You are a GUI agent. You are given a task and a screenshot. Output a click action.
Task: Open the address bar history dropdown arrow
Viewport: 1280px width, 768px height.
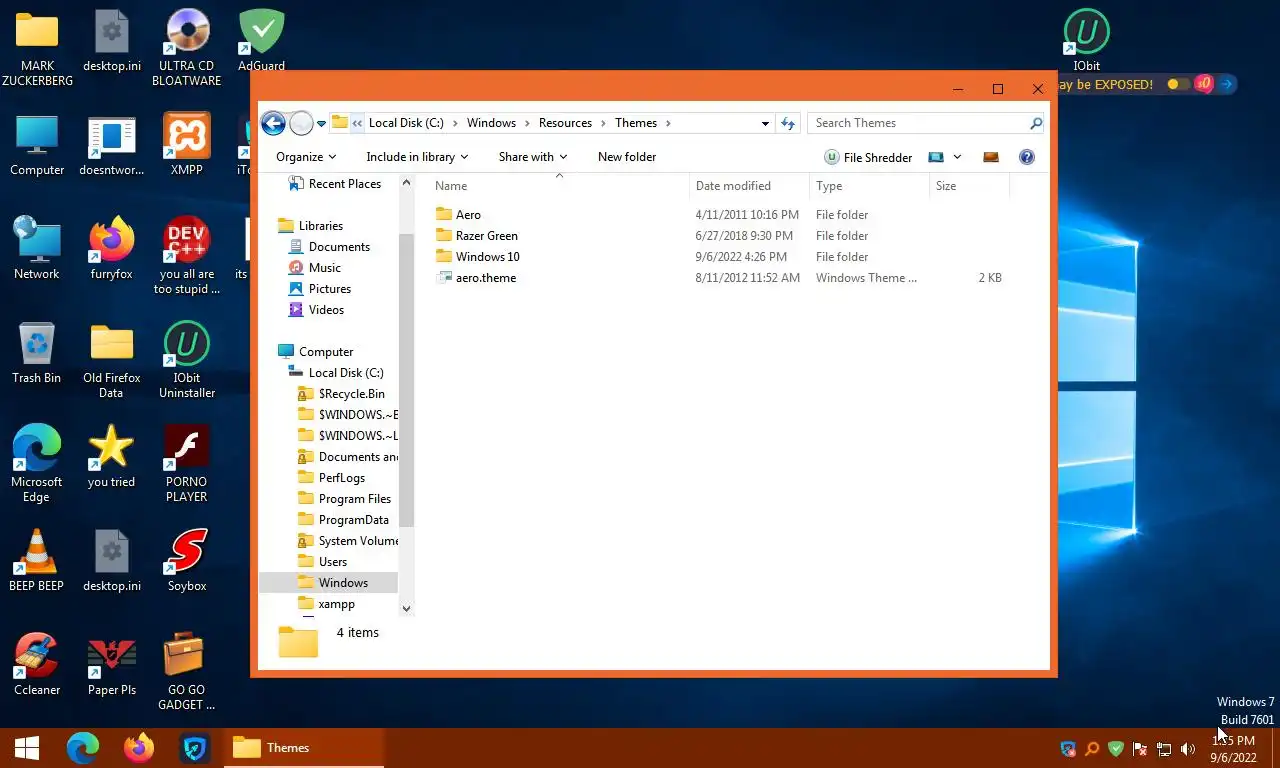765,123
